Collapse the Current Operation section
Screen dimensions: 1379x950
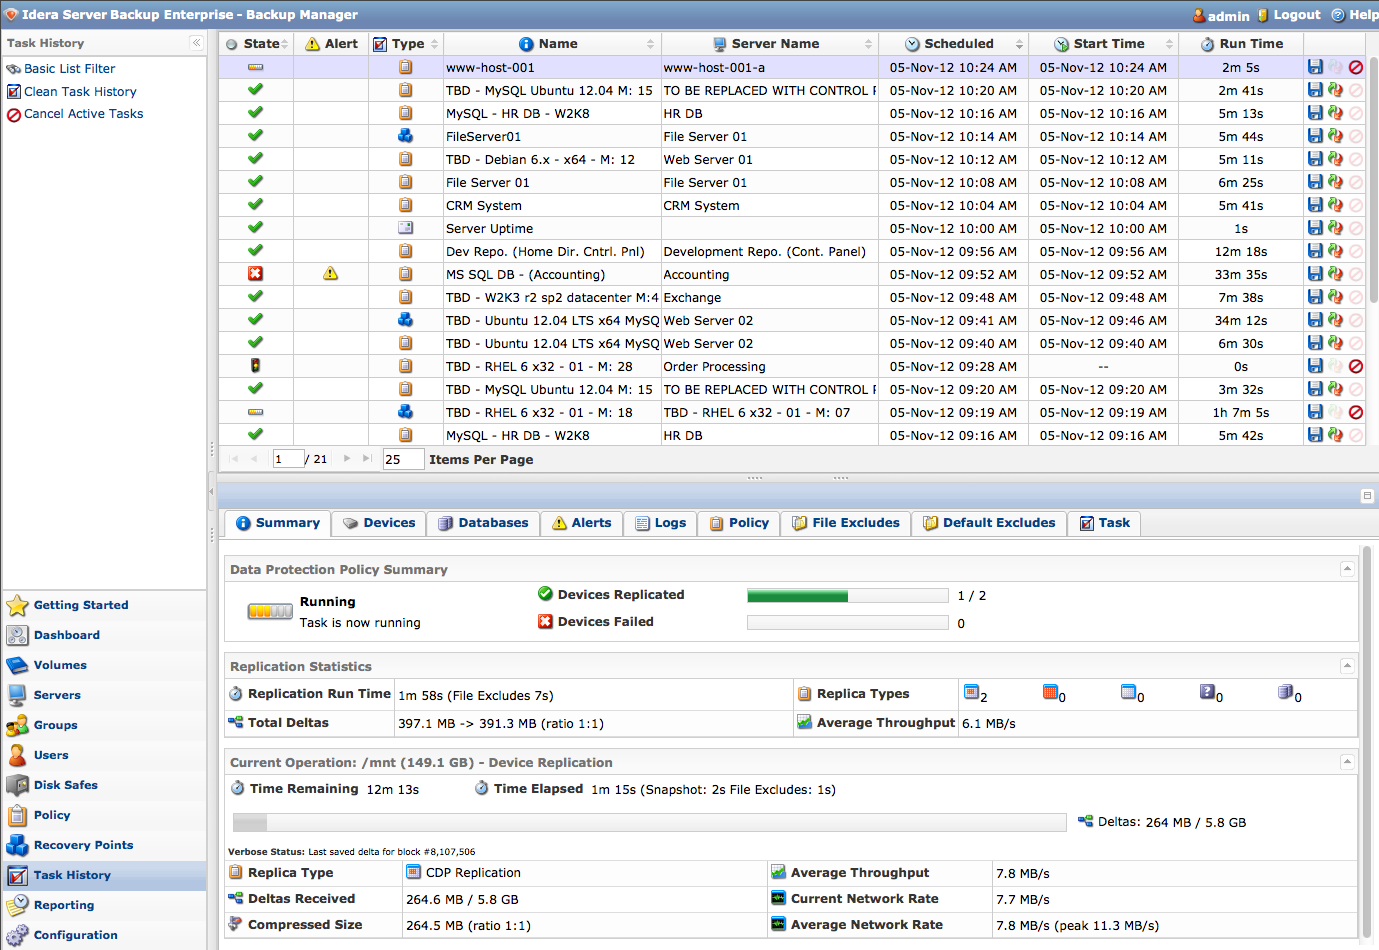click(x=1347, y=762)
